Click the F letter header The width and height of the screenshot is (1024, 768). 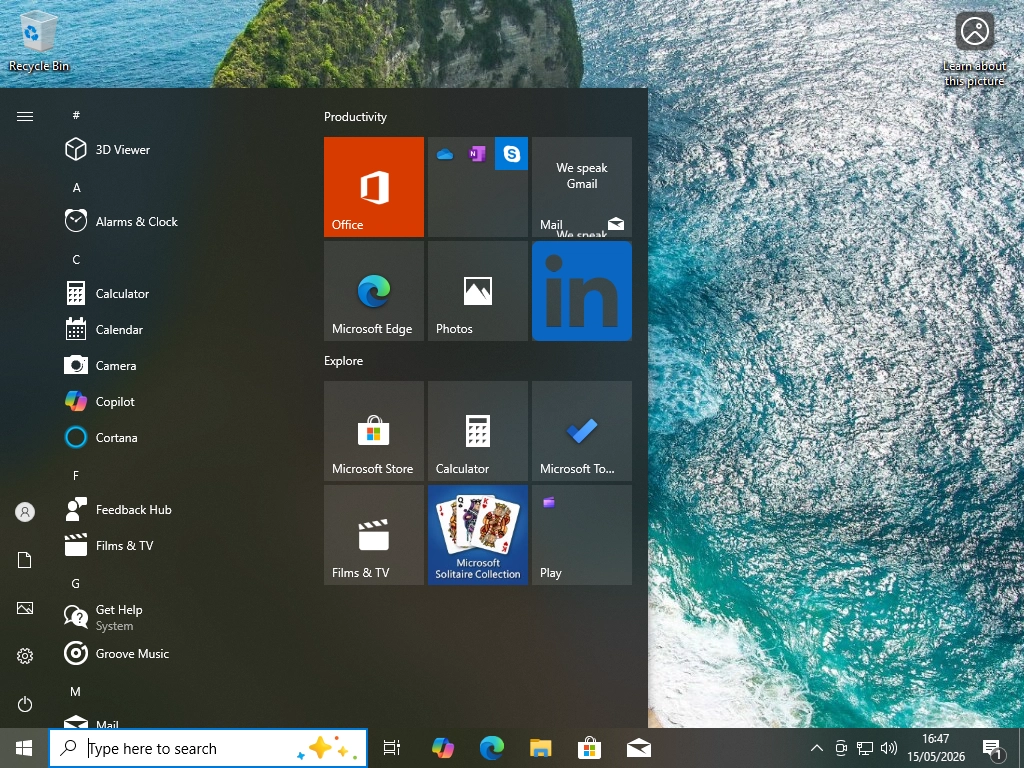[x=76, y=475]
